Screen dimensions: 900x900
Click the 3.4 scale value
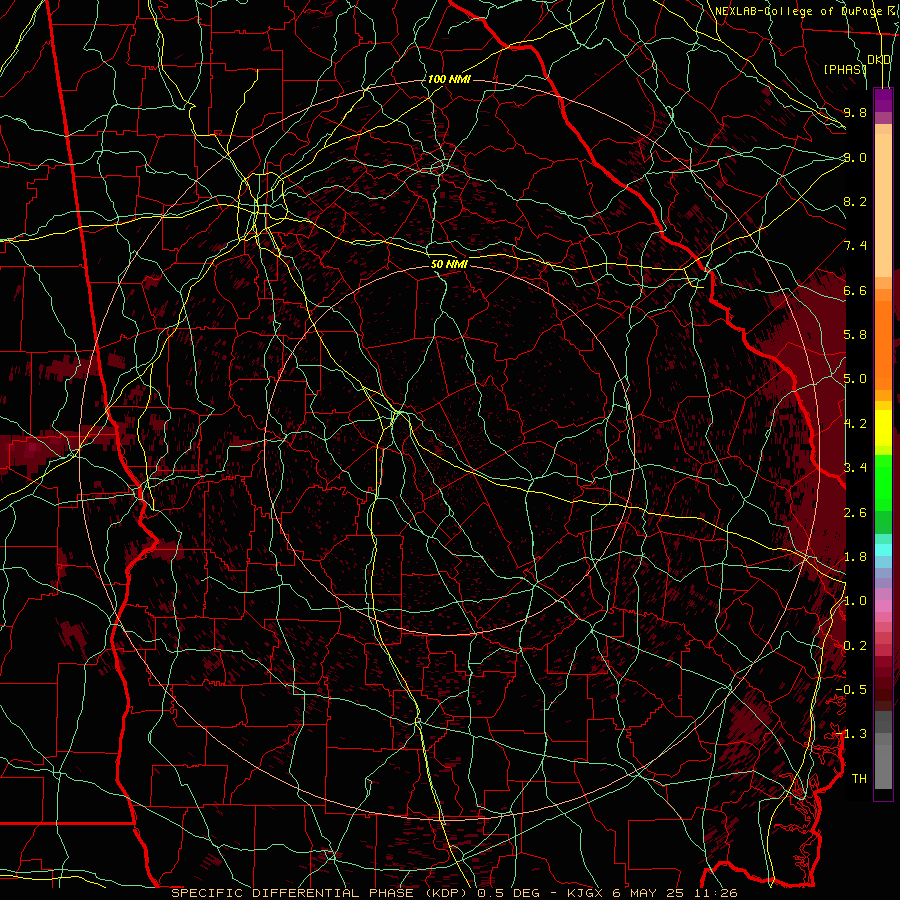tap(855, 468)
